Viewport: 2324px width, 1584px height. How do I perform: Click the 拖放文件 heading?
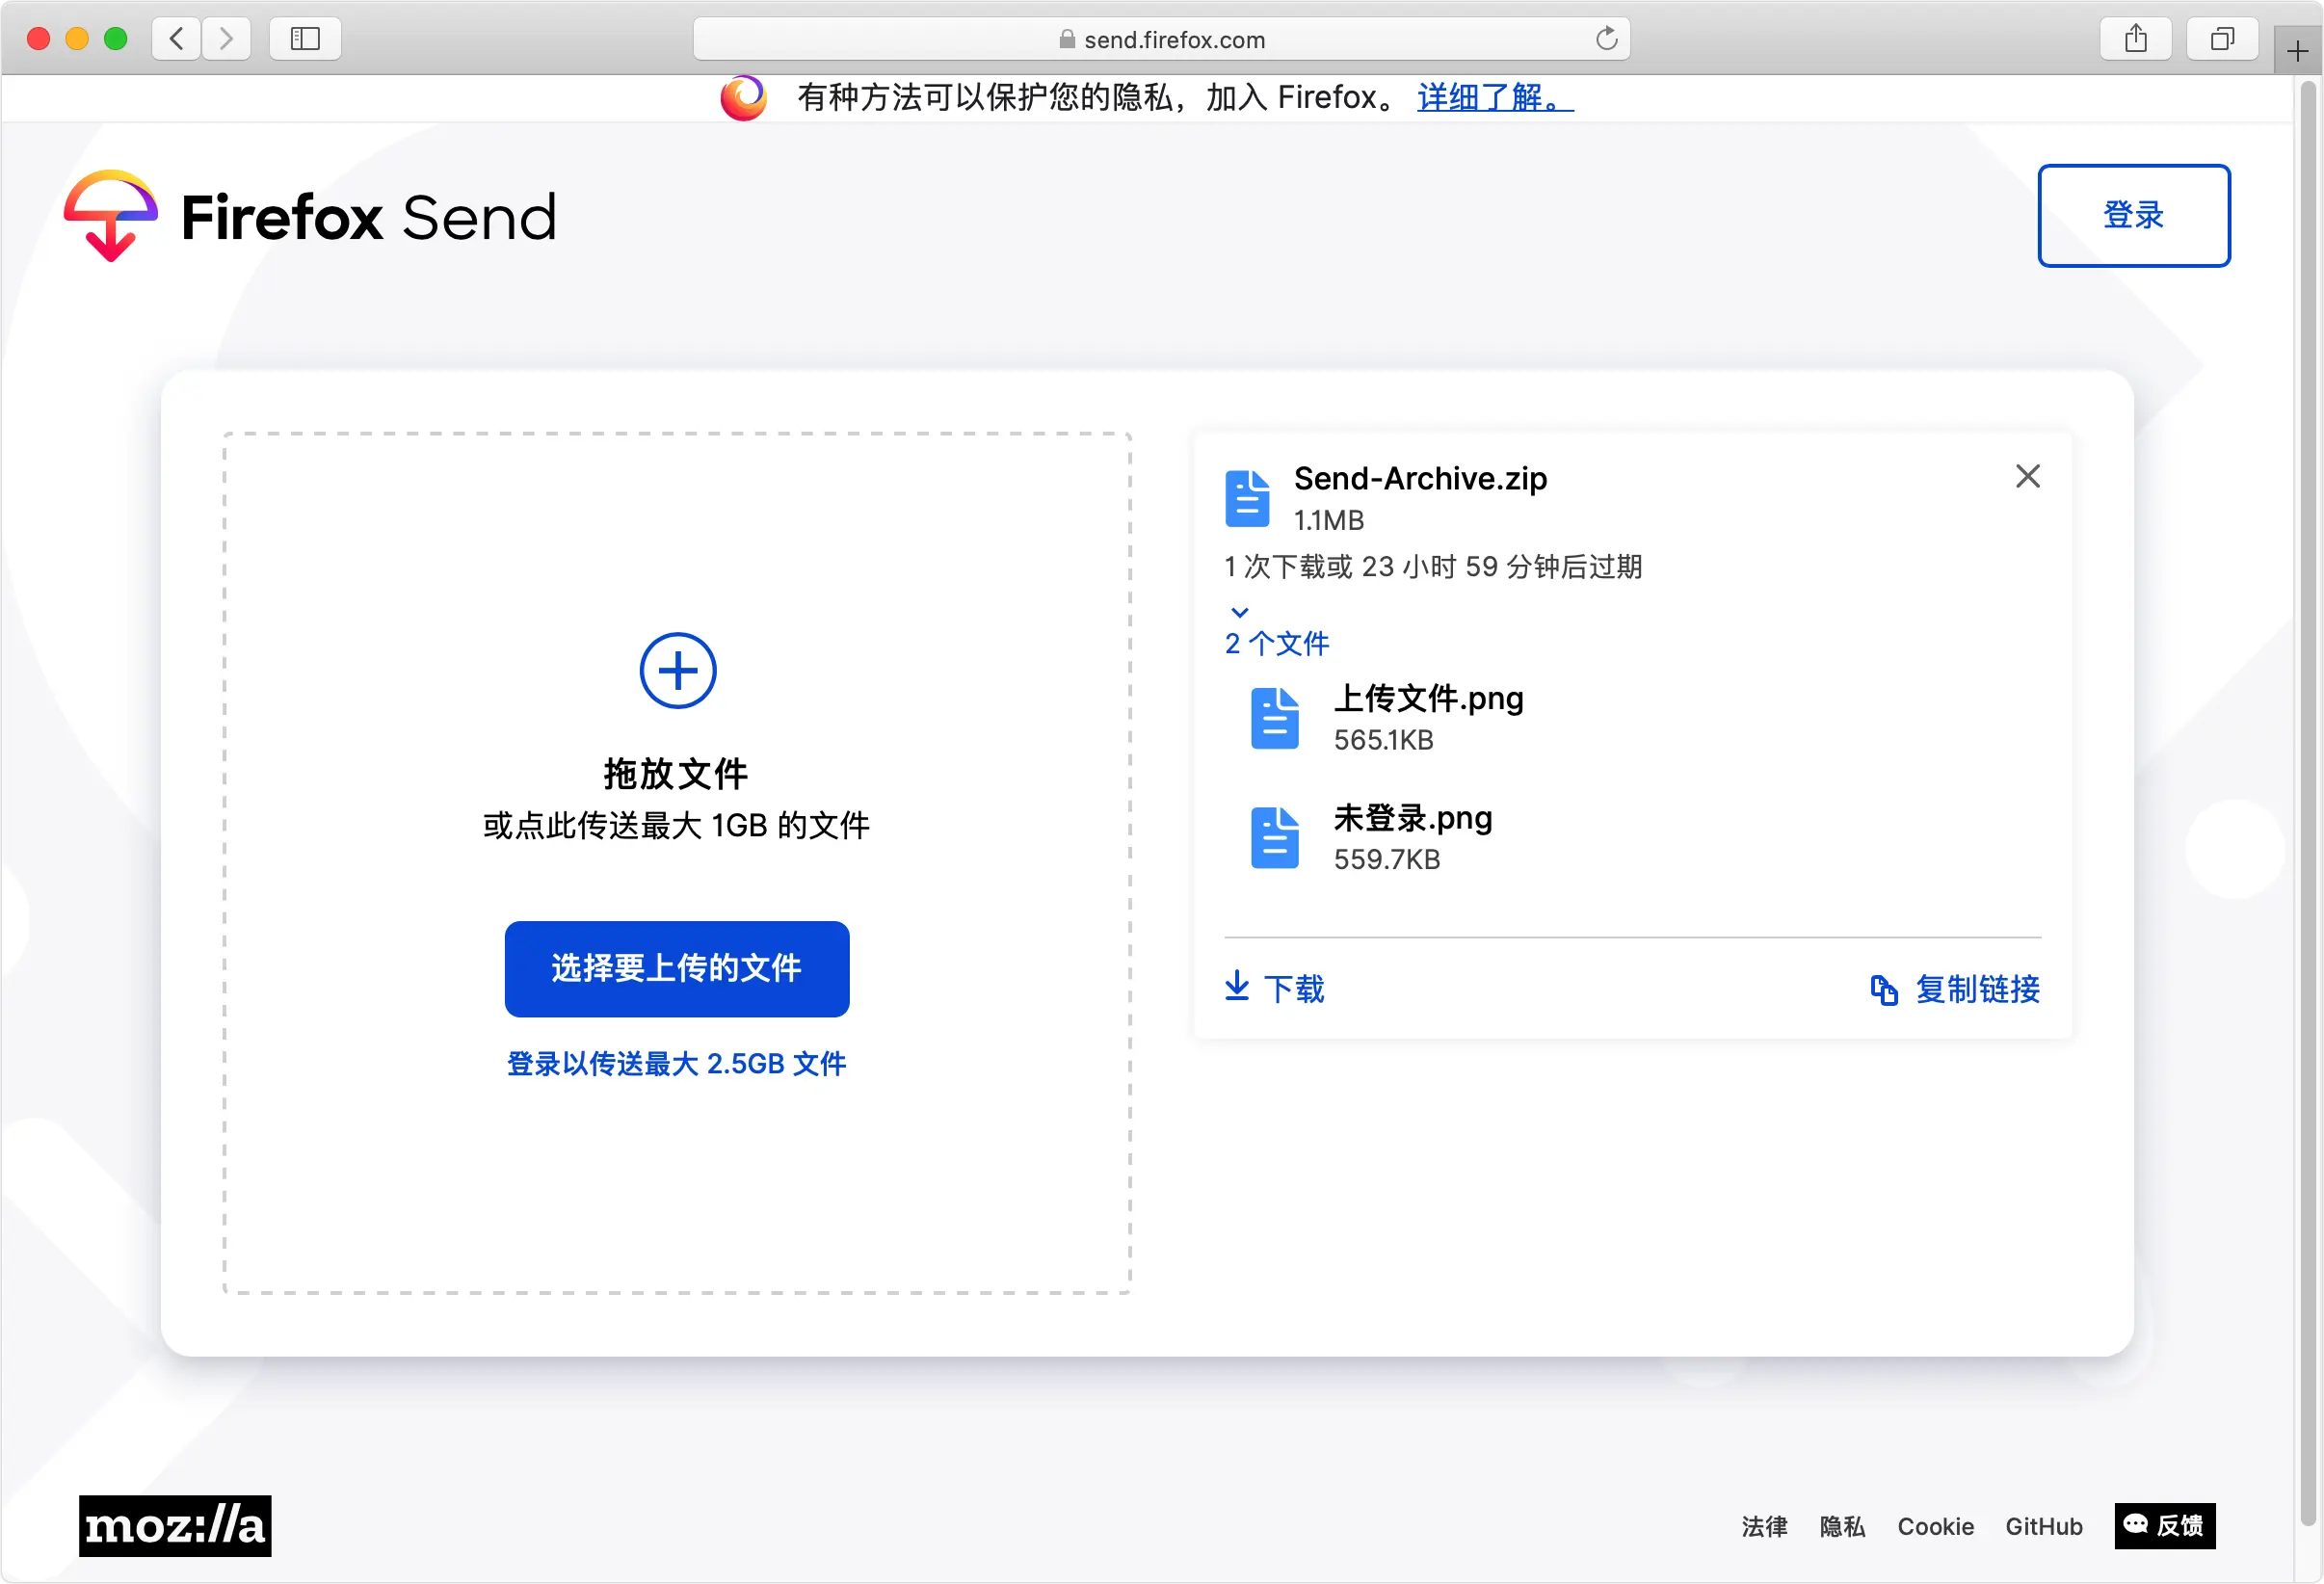pyautogui.click(x=676, y=773)
